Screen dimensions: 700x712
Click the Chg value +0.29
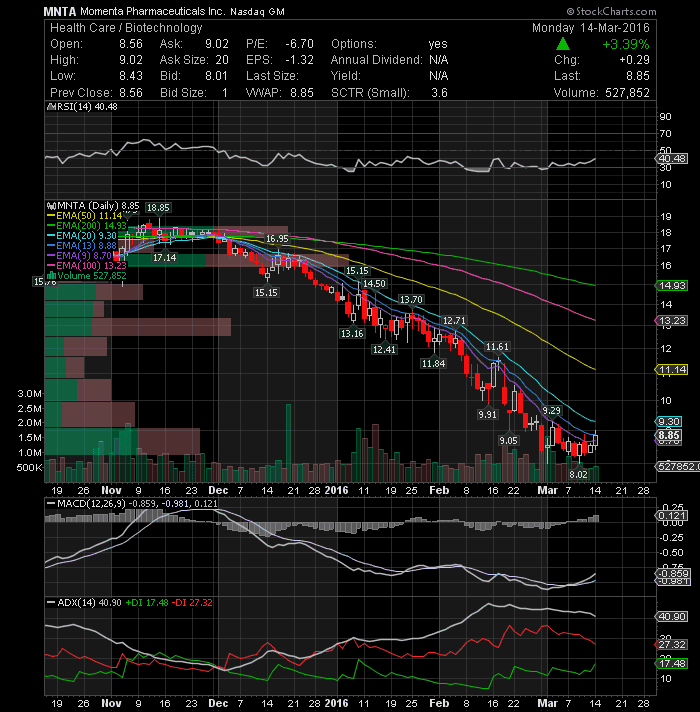(x=634, y=60)
